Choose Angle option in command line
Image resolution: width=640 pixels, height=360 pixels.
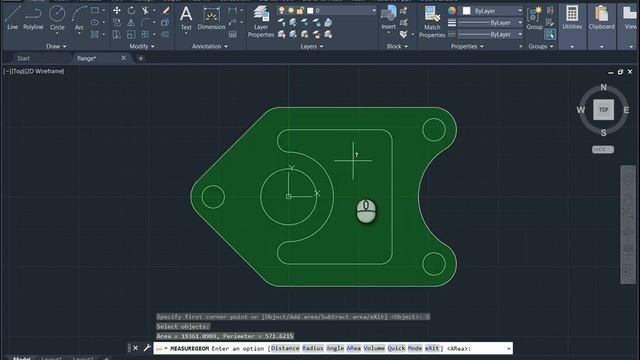pyautogui.click(x=335, y=348)
